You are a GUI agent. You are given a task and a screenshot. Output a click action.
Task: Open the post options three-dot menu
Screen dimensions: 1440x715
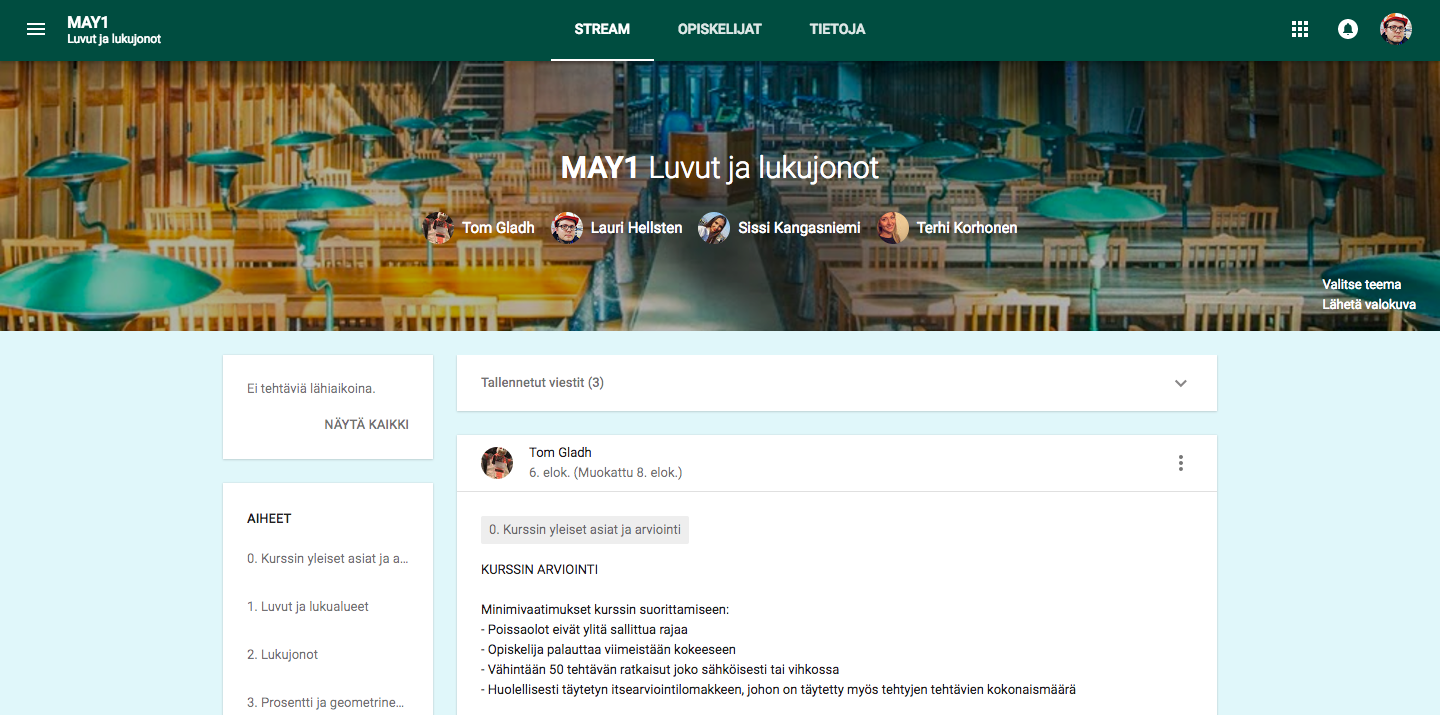coord(1181,463)
